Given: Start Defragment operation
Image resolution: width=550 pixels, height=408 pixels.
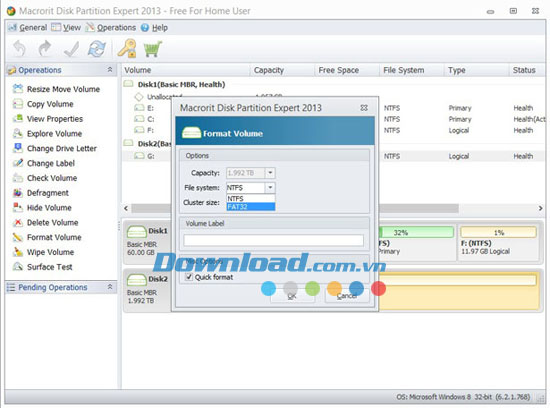Looking at the screenshot, I should [40, 193].
